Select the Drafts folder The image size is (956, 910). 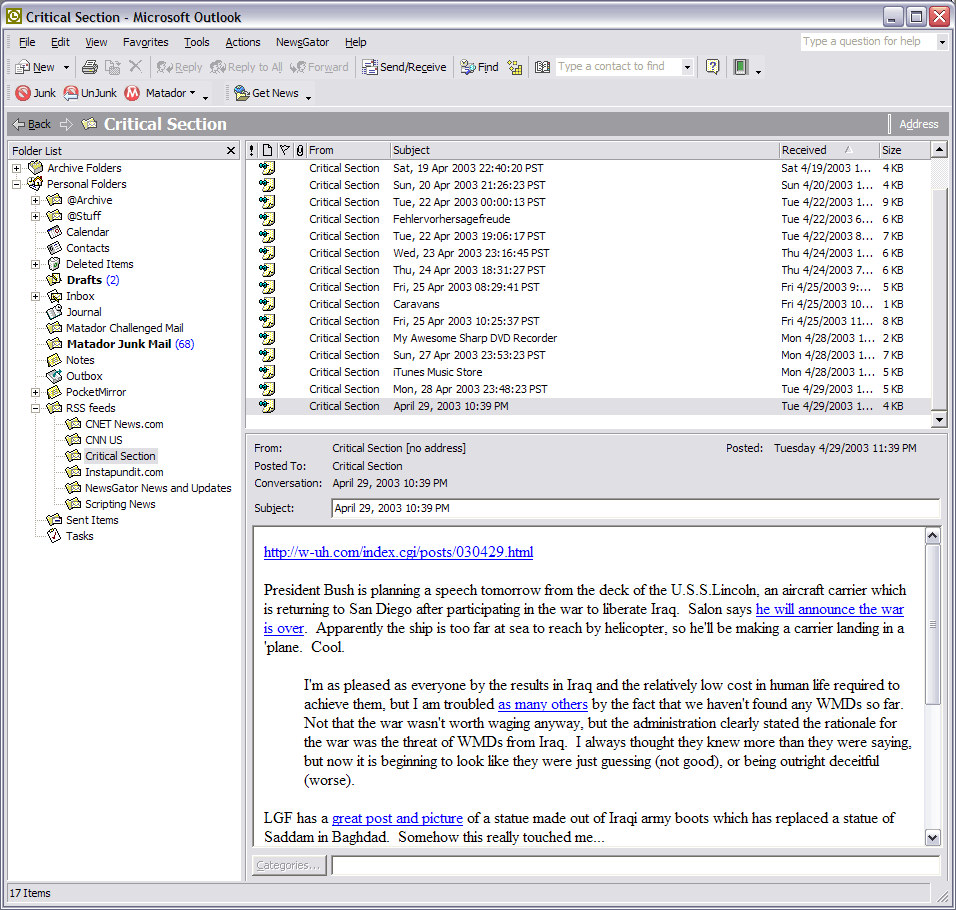[84, 280]
